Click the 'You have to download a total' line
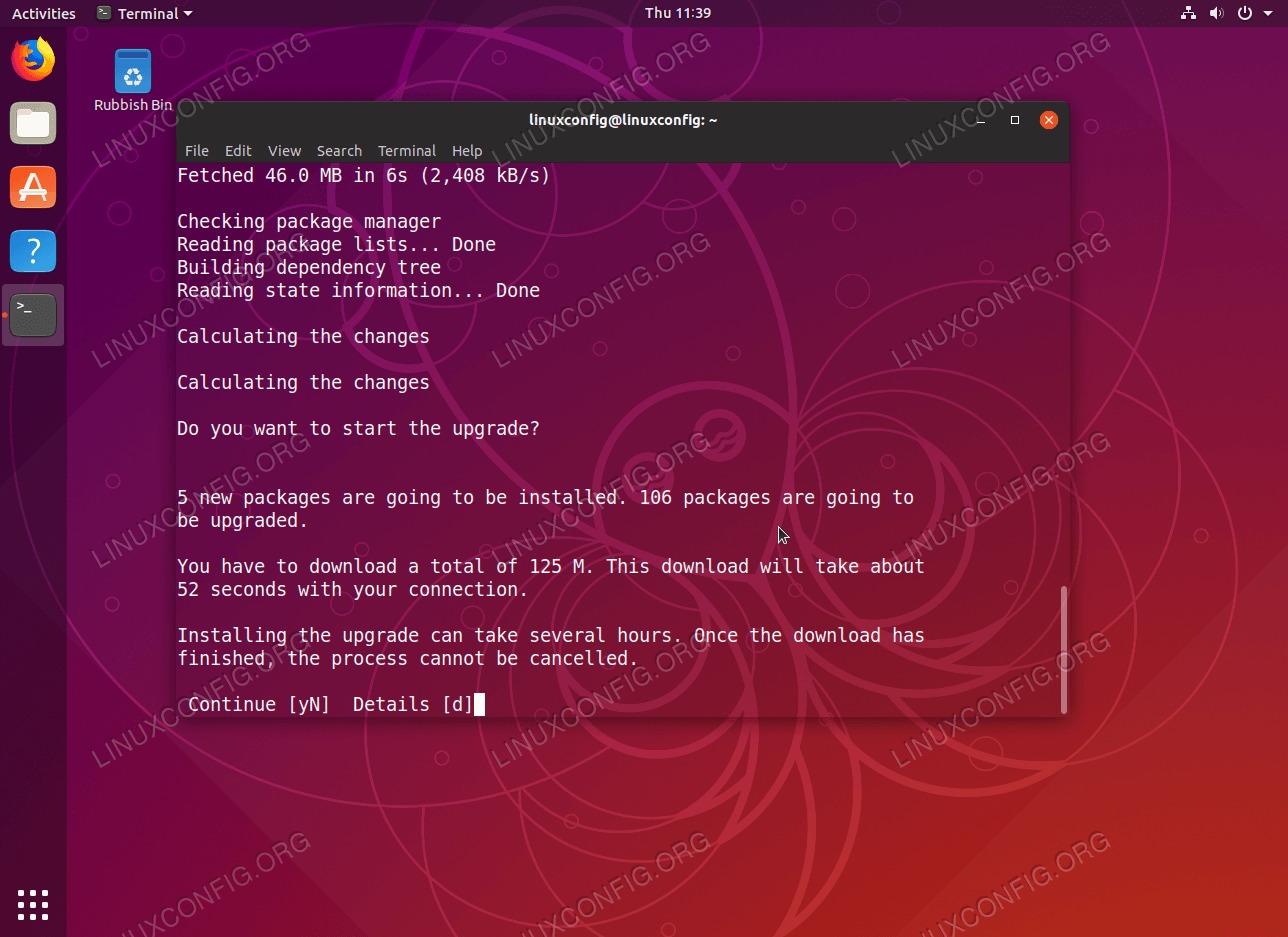This screenshot has width=1288, height=937. (551, 566)
